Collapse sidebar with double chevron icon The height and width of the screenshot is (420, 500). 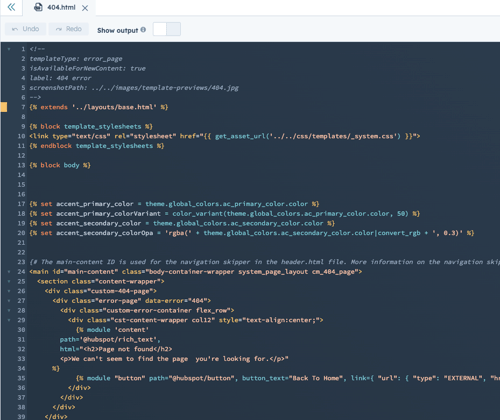[x=11, y=7]
